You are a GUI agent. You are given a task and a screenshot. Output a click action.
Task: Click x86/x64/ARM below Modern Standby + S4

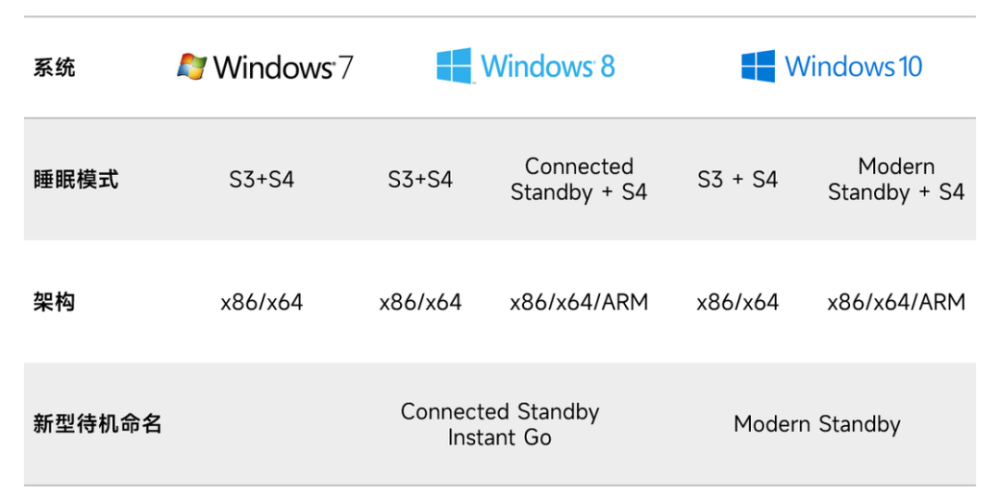coord(896,302)
